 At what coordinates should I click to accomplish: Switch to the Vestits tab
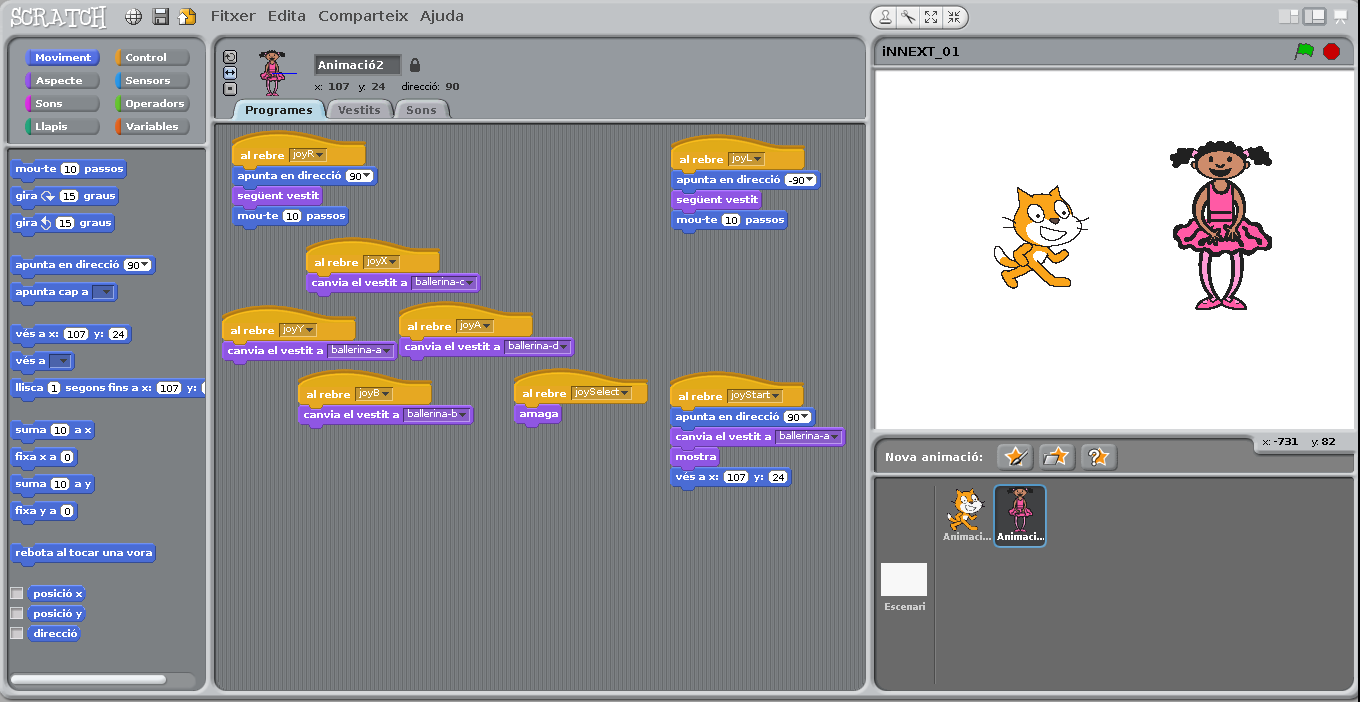359,110
